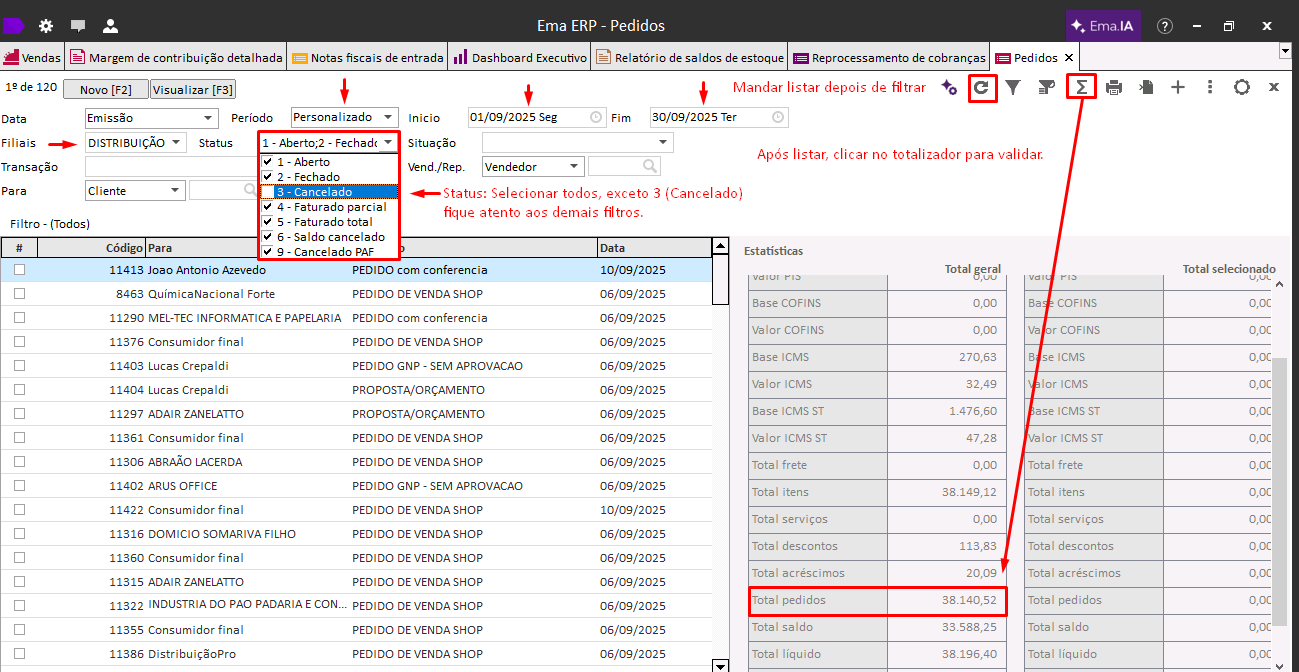Open the Filiais DISTRIBUIÇÃO dropdown
Viewport: 1299px width, 672px height.
coord(176,143)
